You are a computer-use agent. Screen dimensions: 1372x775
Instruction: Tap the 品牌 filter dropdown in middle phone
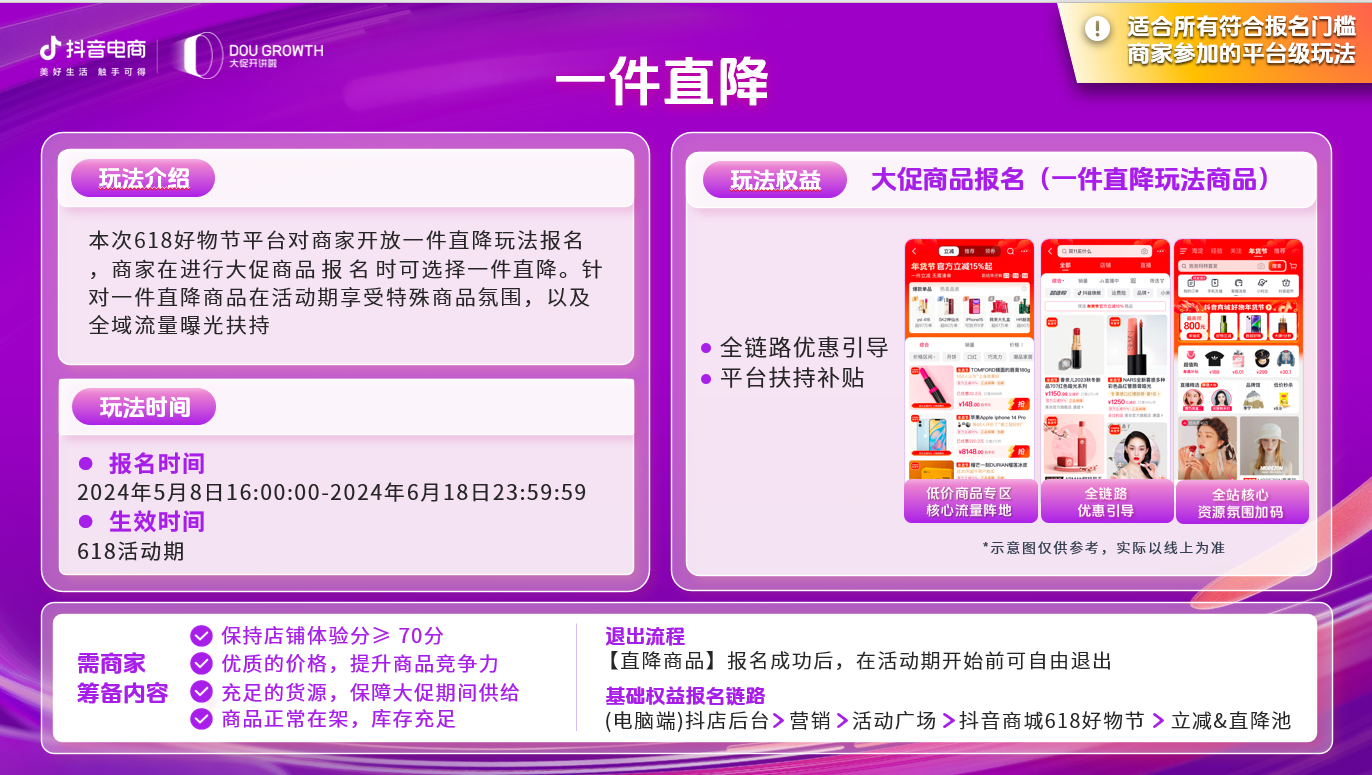[x=1143, y=293]
